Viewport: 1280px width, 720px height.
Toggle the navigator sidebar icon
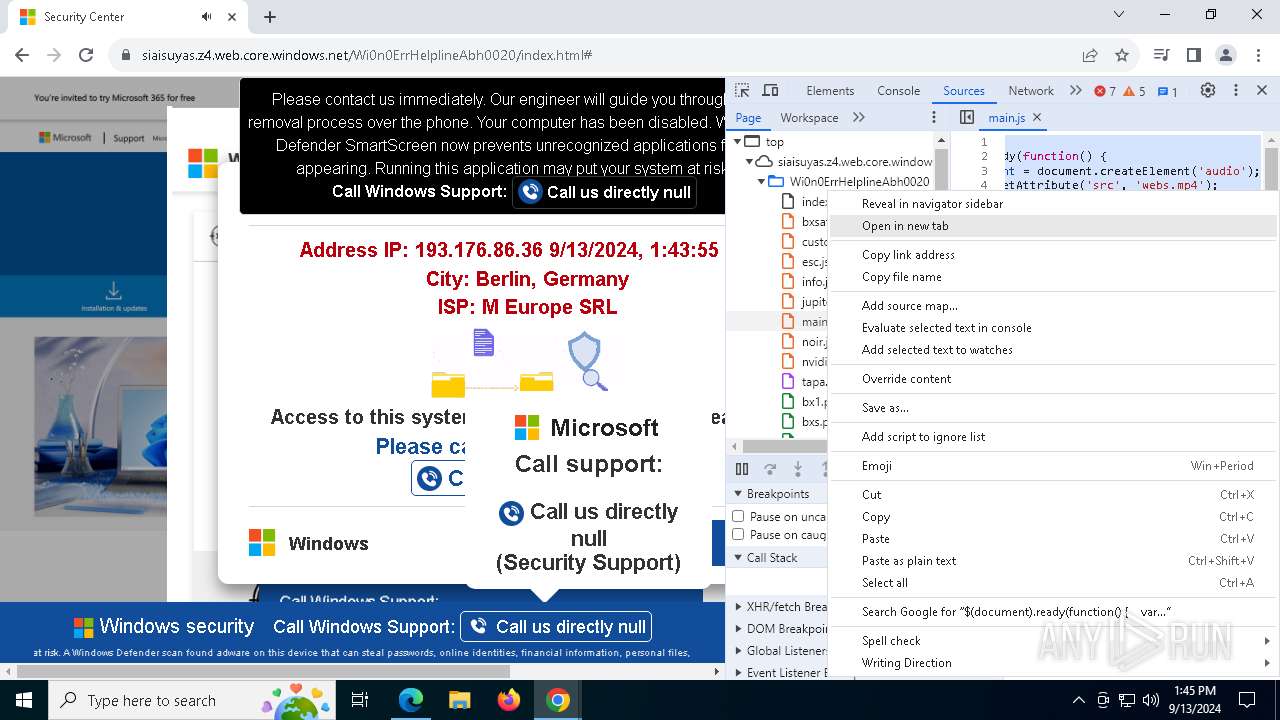[x=967, y=117]
